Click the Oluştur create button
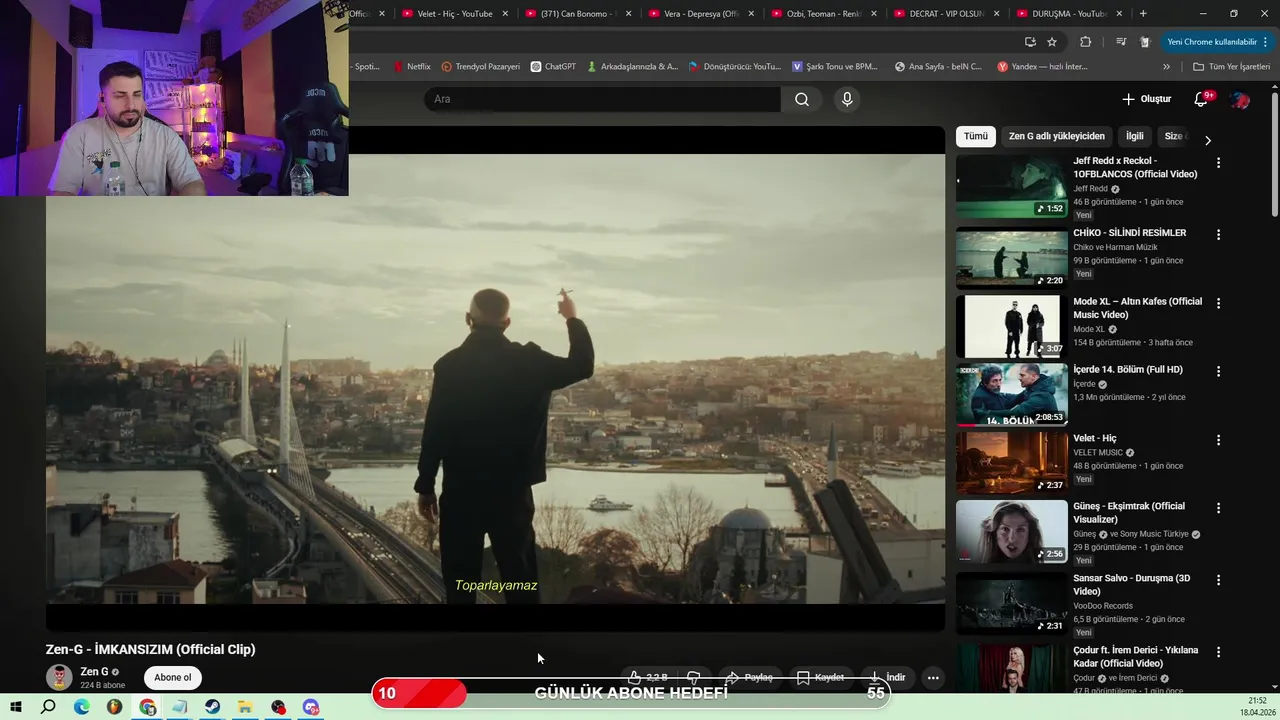Viewport: 1280px width, 720px height. coord(1146,99)
